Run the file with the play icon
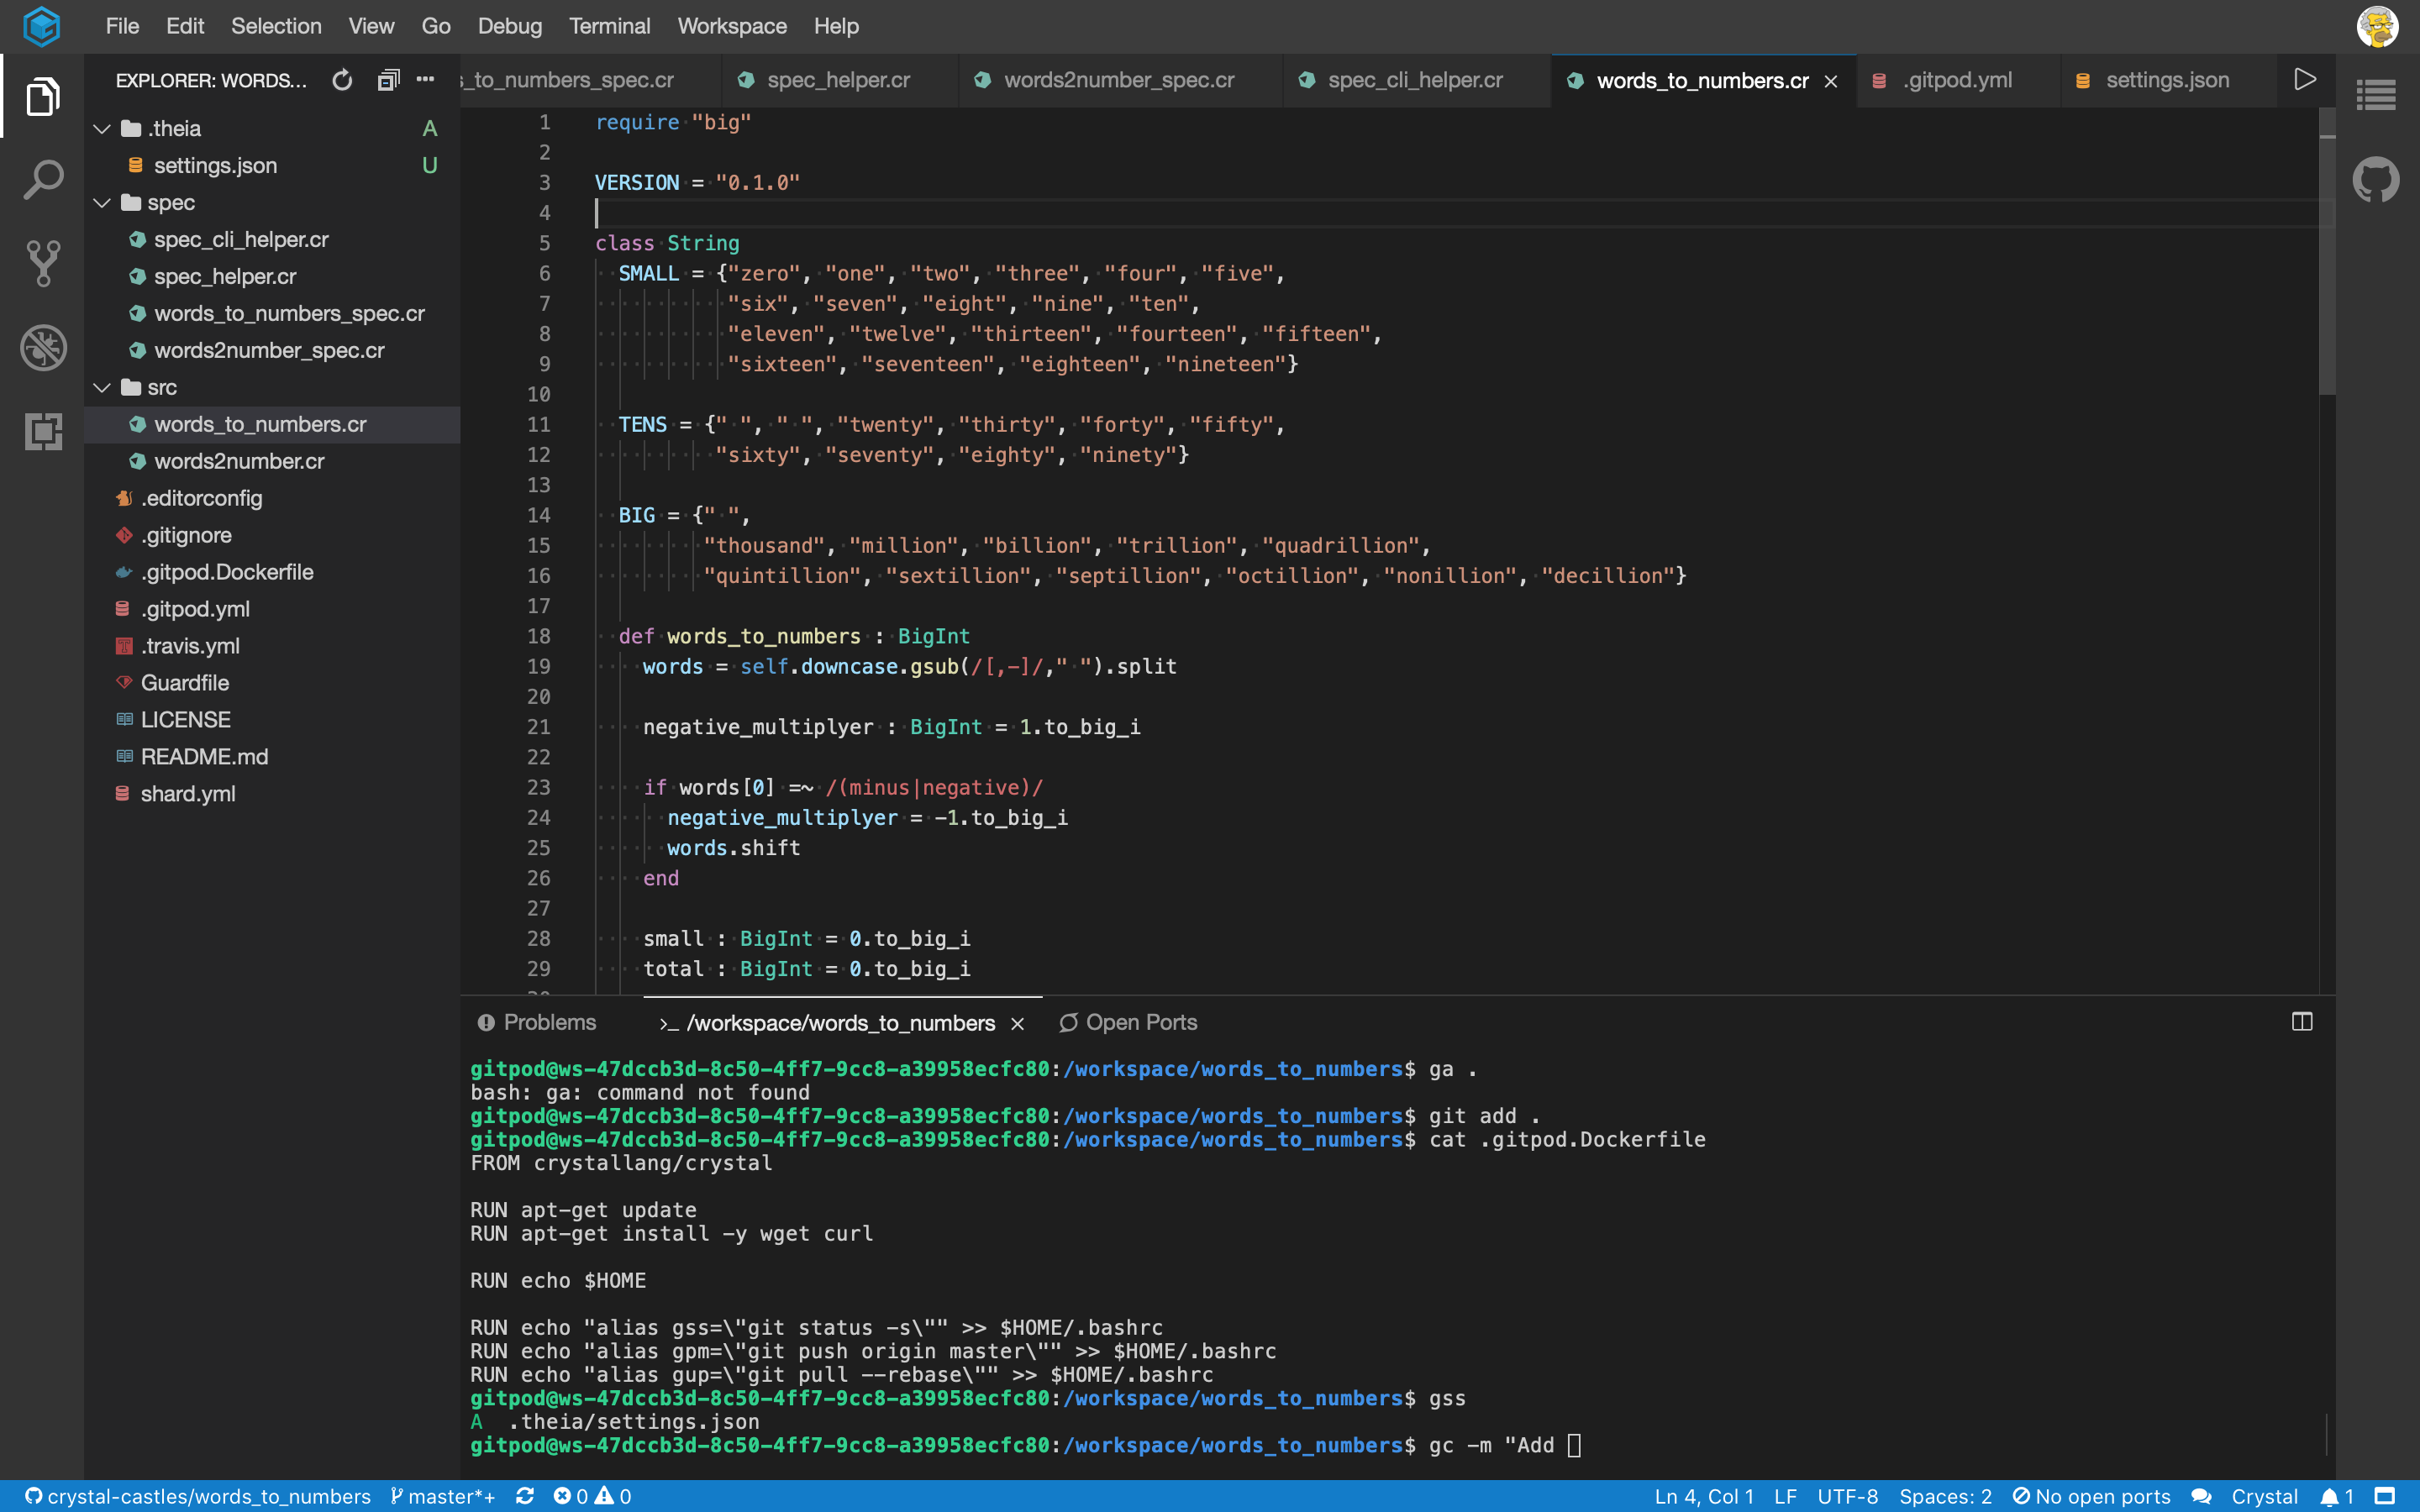 pyautogui.click(x=2305, y=80)
